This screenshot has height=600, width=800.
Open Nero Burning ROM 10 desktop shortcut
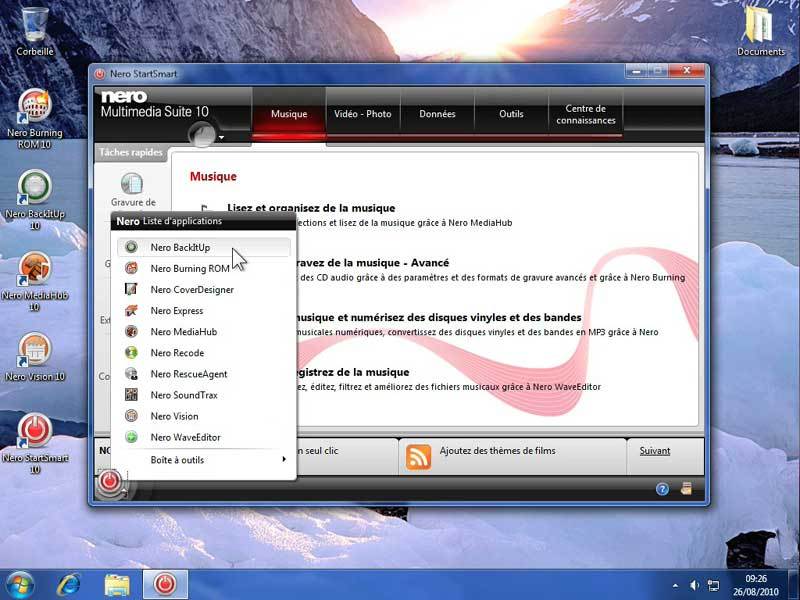[35, 119]
